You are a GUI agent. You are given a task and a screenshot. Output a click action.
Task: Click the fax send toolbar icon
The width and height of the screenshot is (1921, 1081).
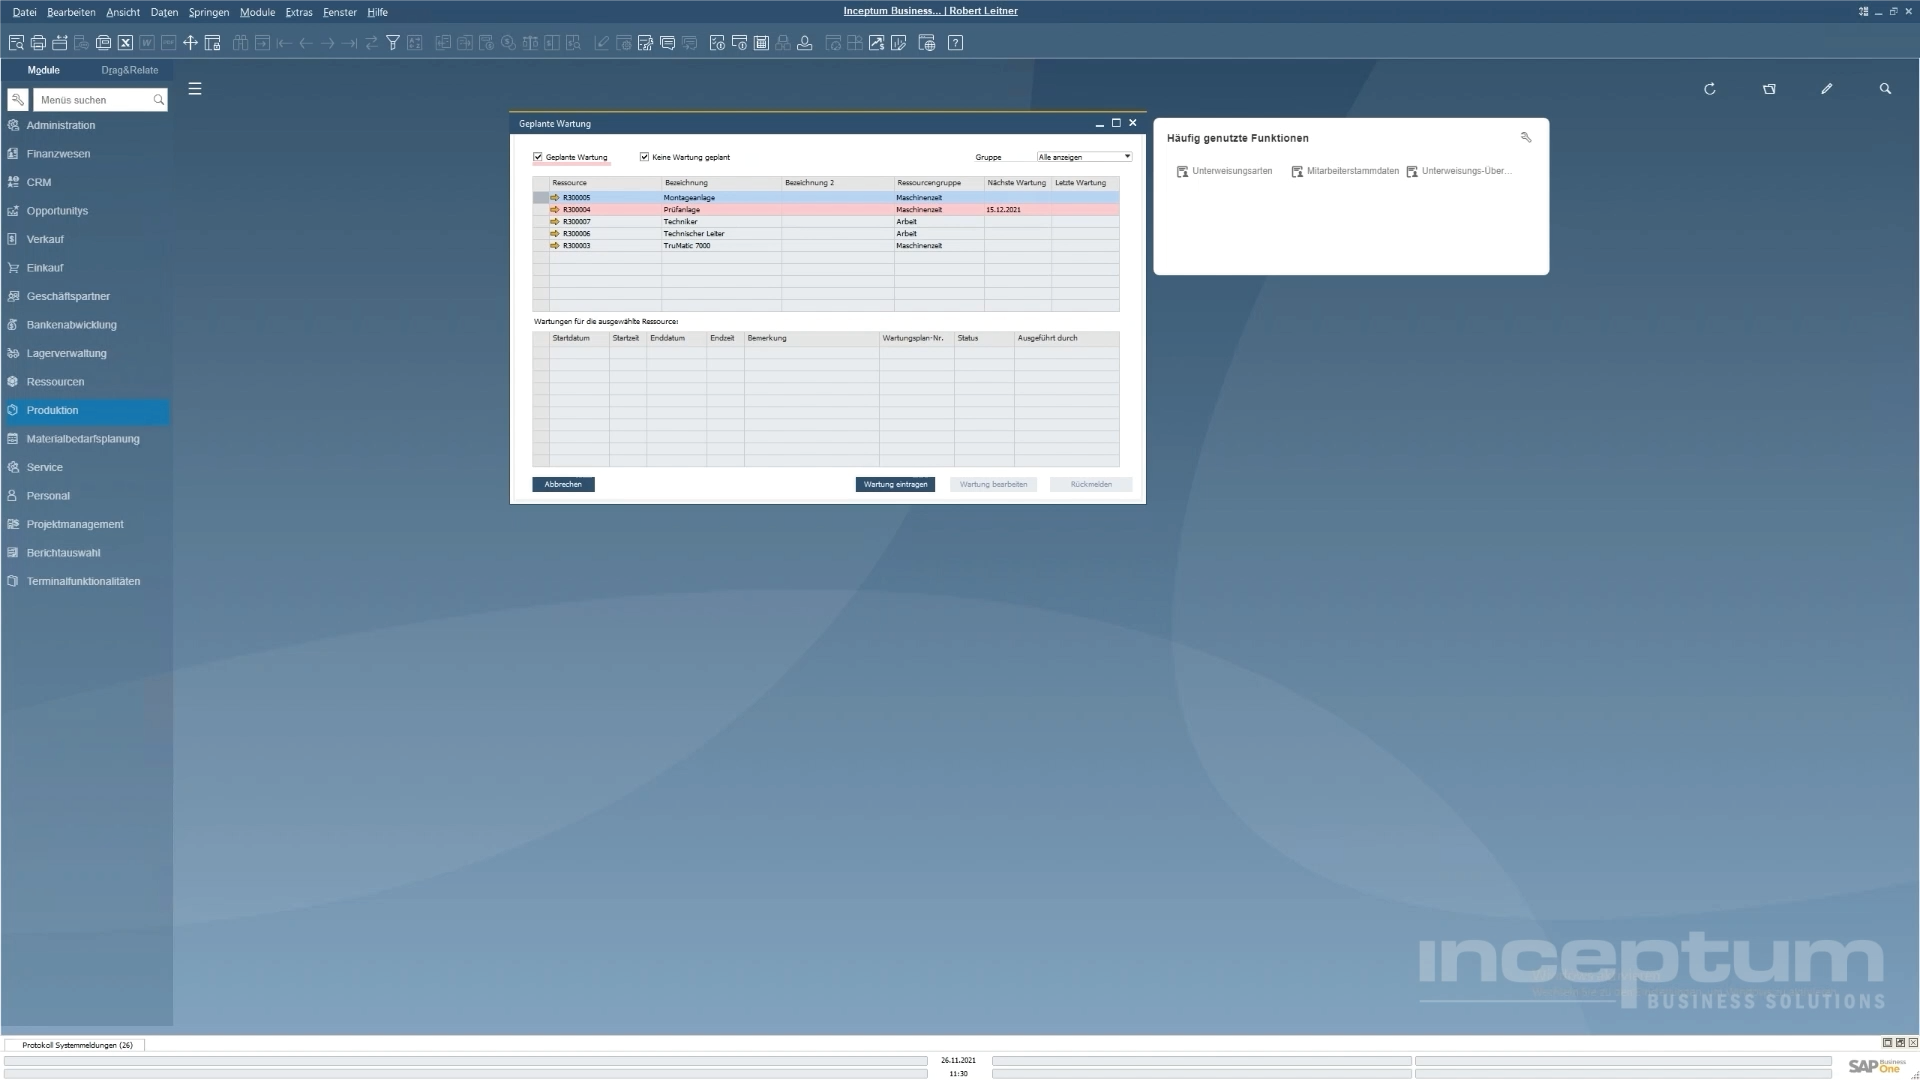pos(103,43)
